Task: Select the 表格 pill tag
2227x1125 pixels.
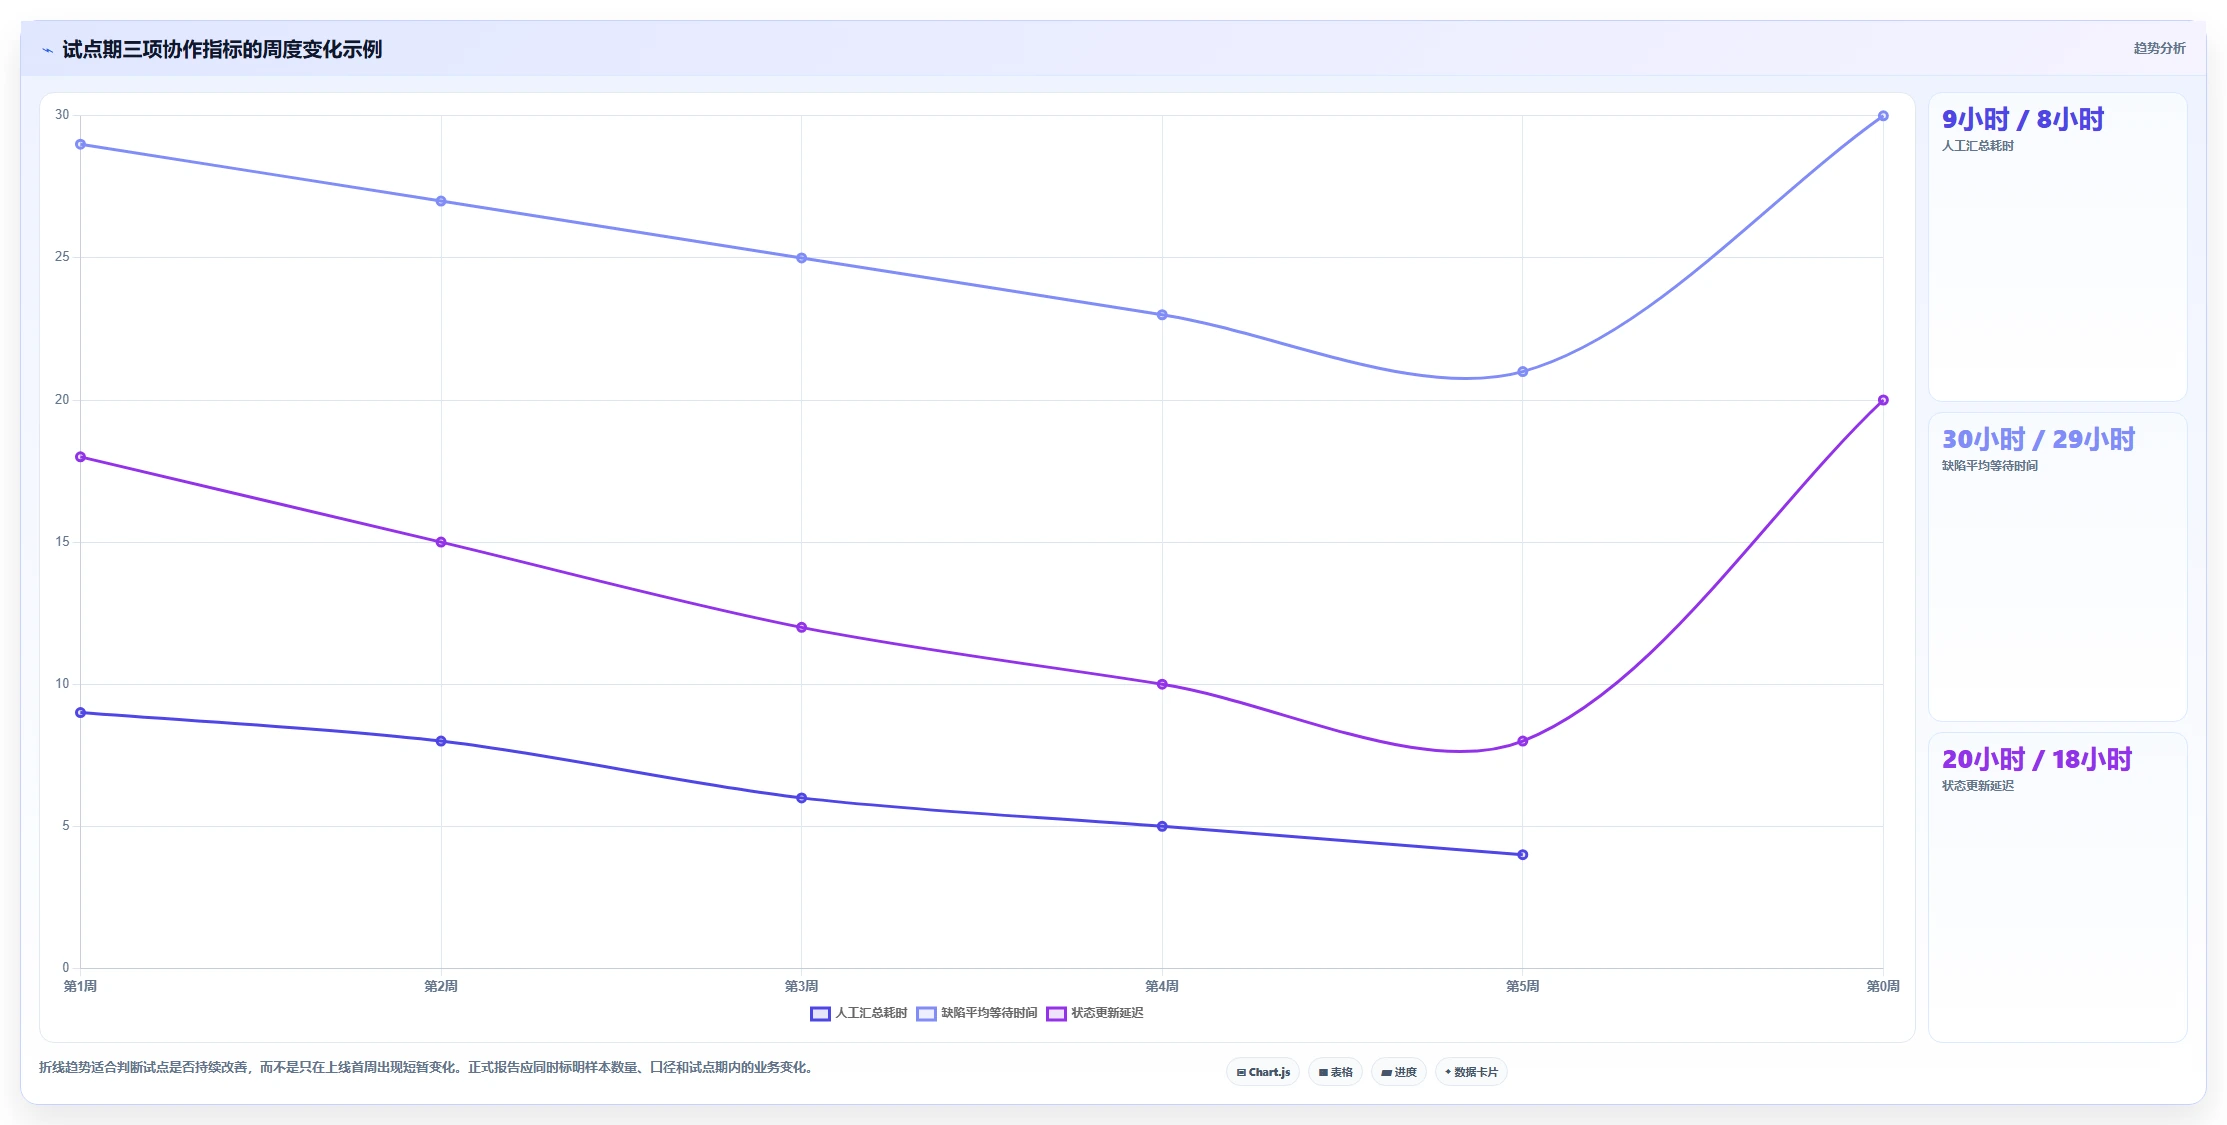Action: pos(1335,1072)
